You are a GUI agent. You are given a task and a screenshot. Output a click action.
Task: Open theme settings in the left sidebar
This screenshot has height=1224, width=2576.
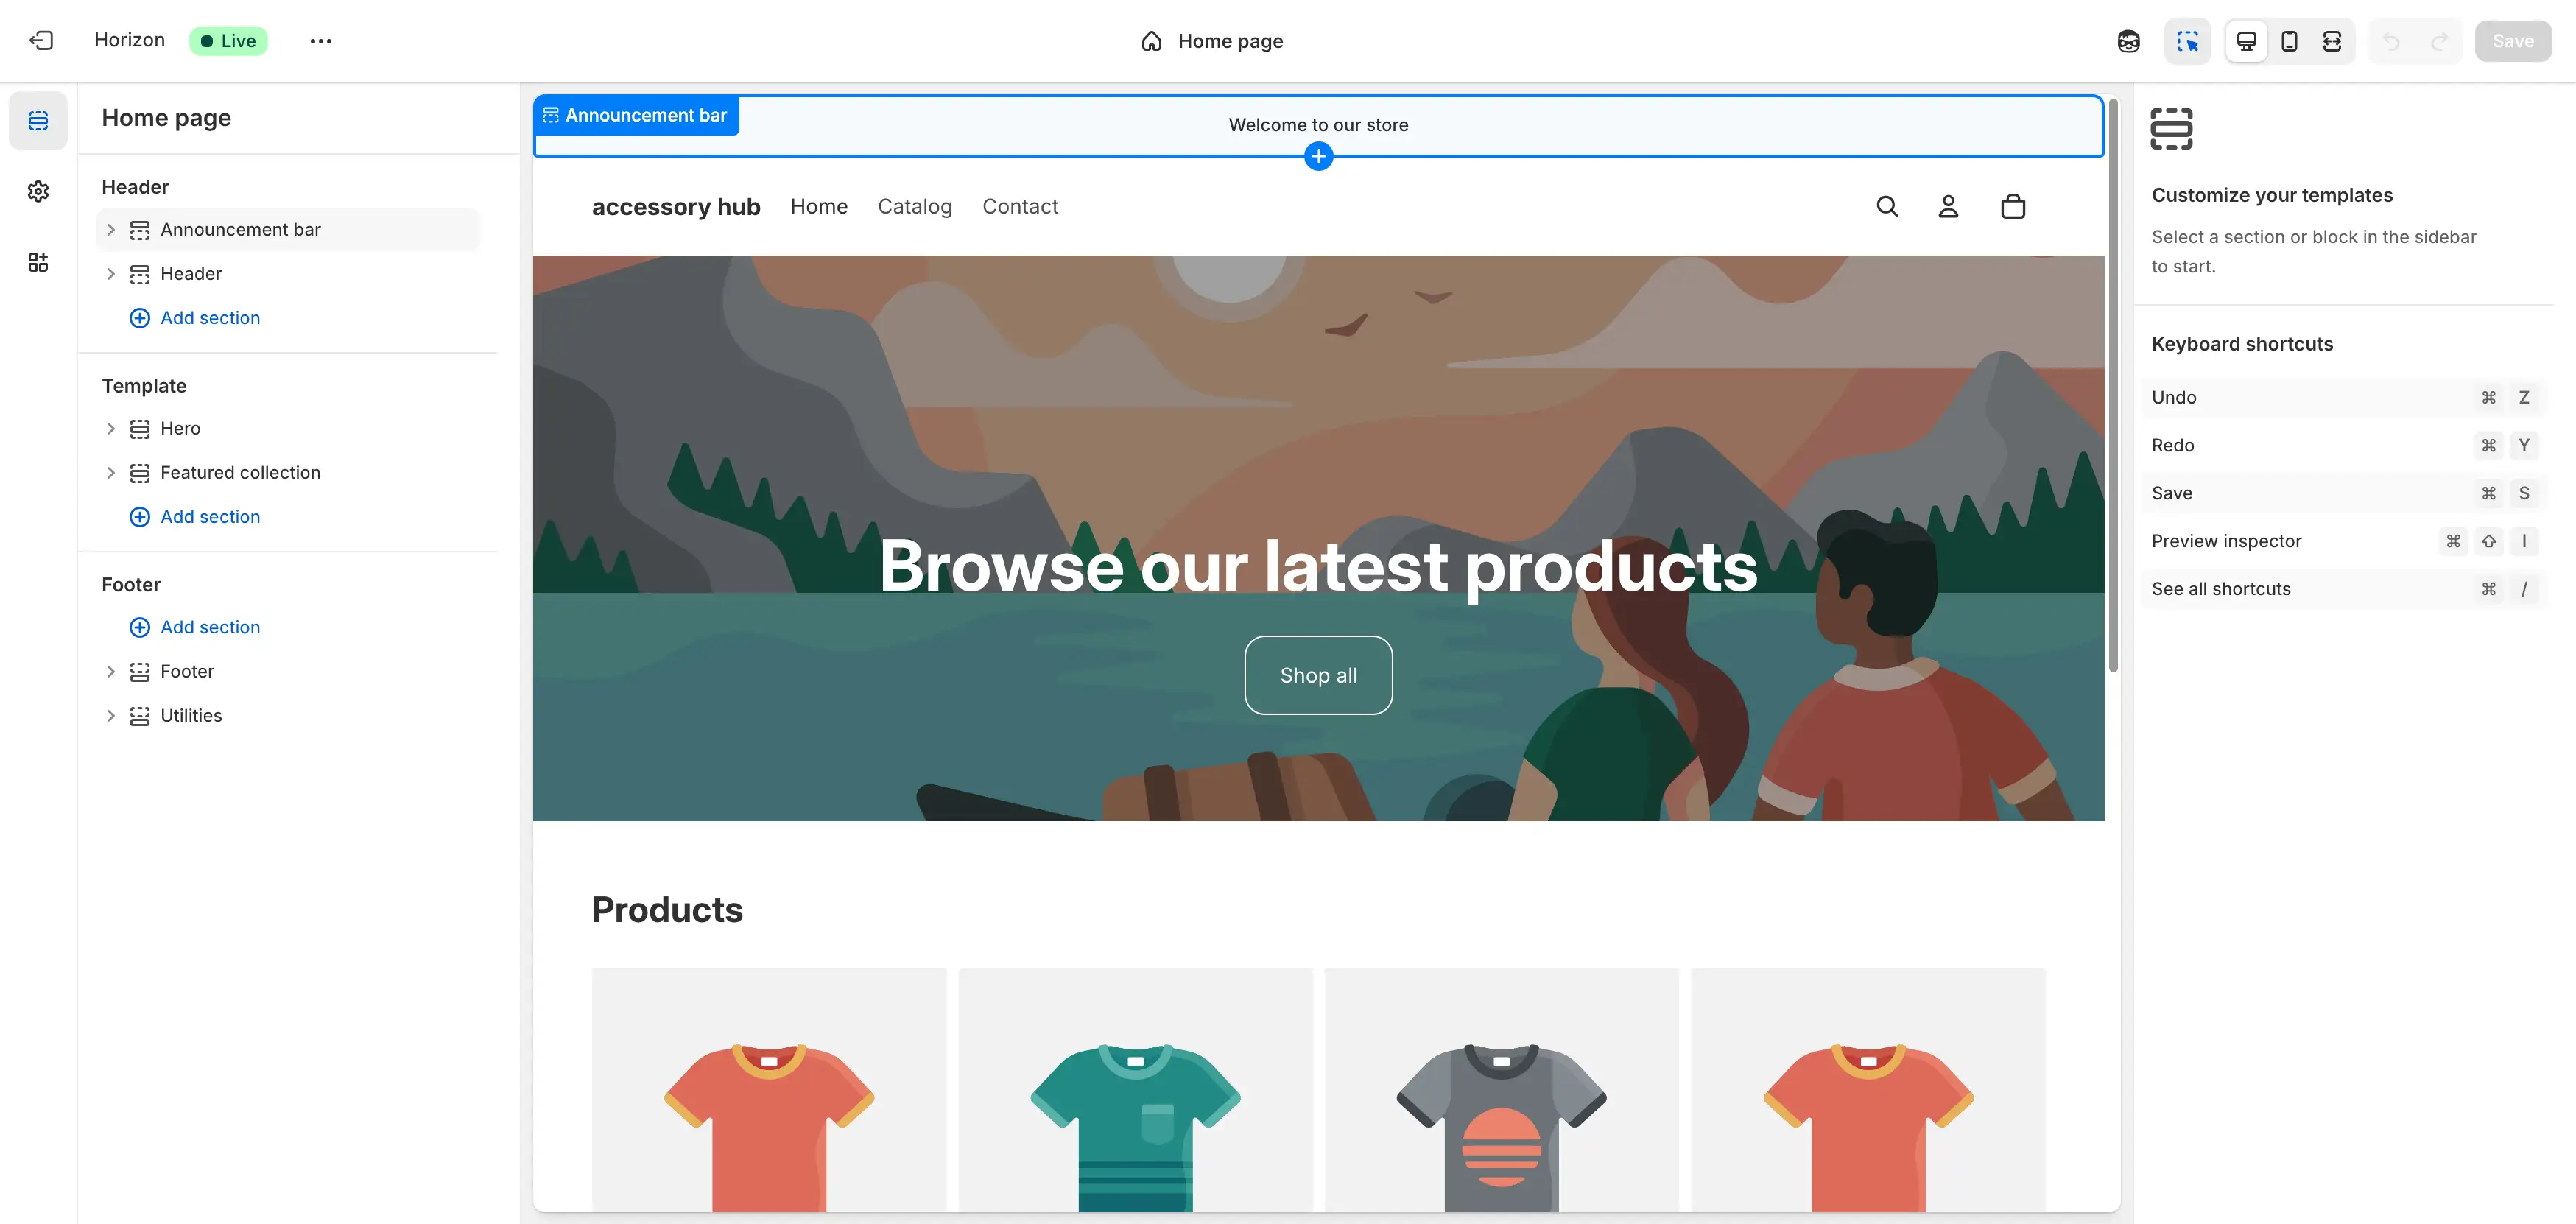click(x=37, y=191)
